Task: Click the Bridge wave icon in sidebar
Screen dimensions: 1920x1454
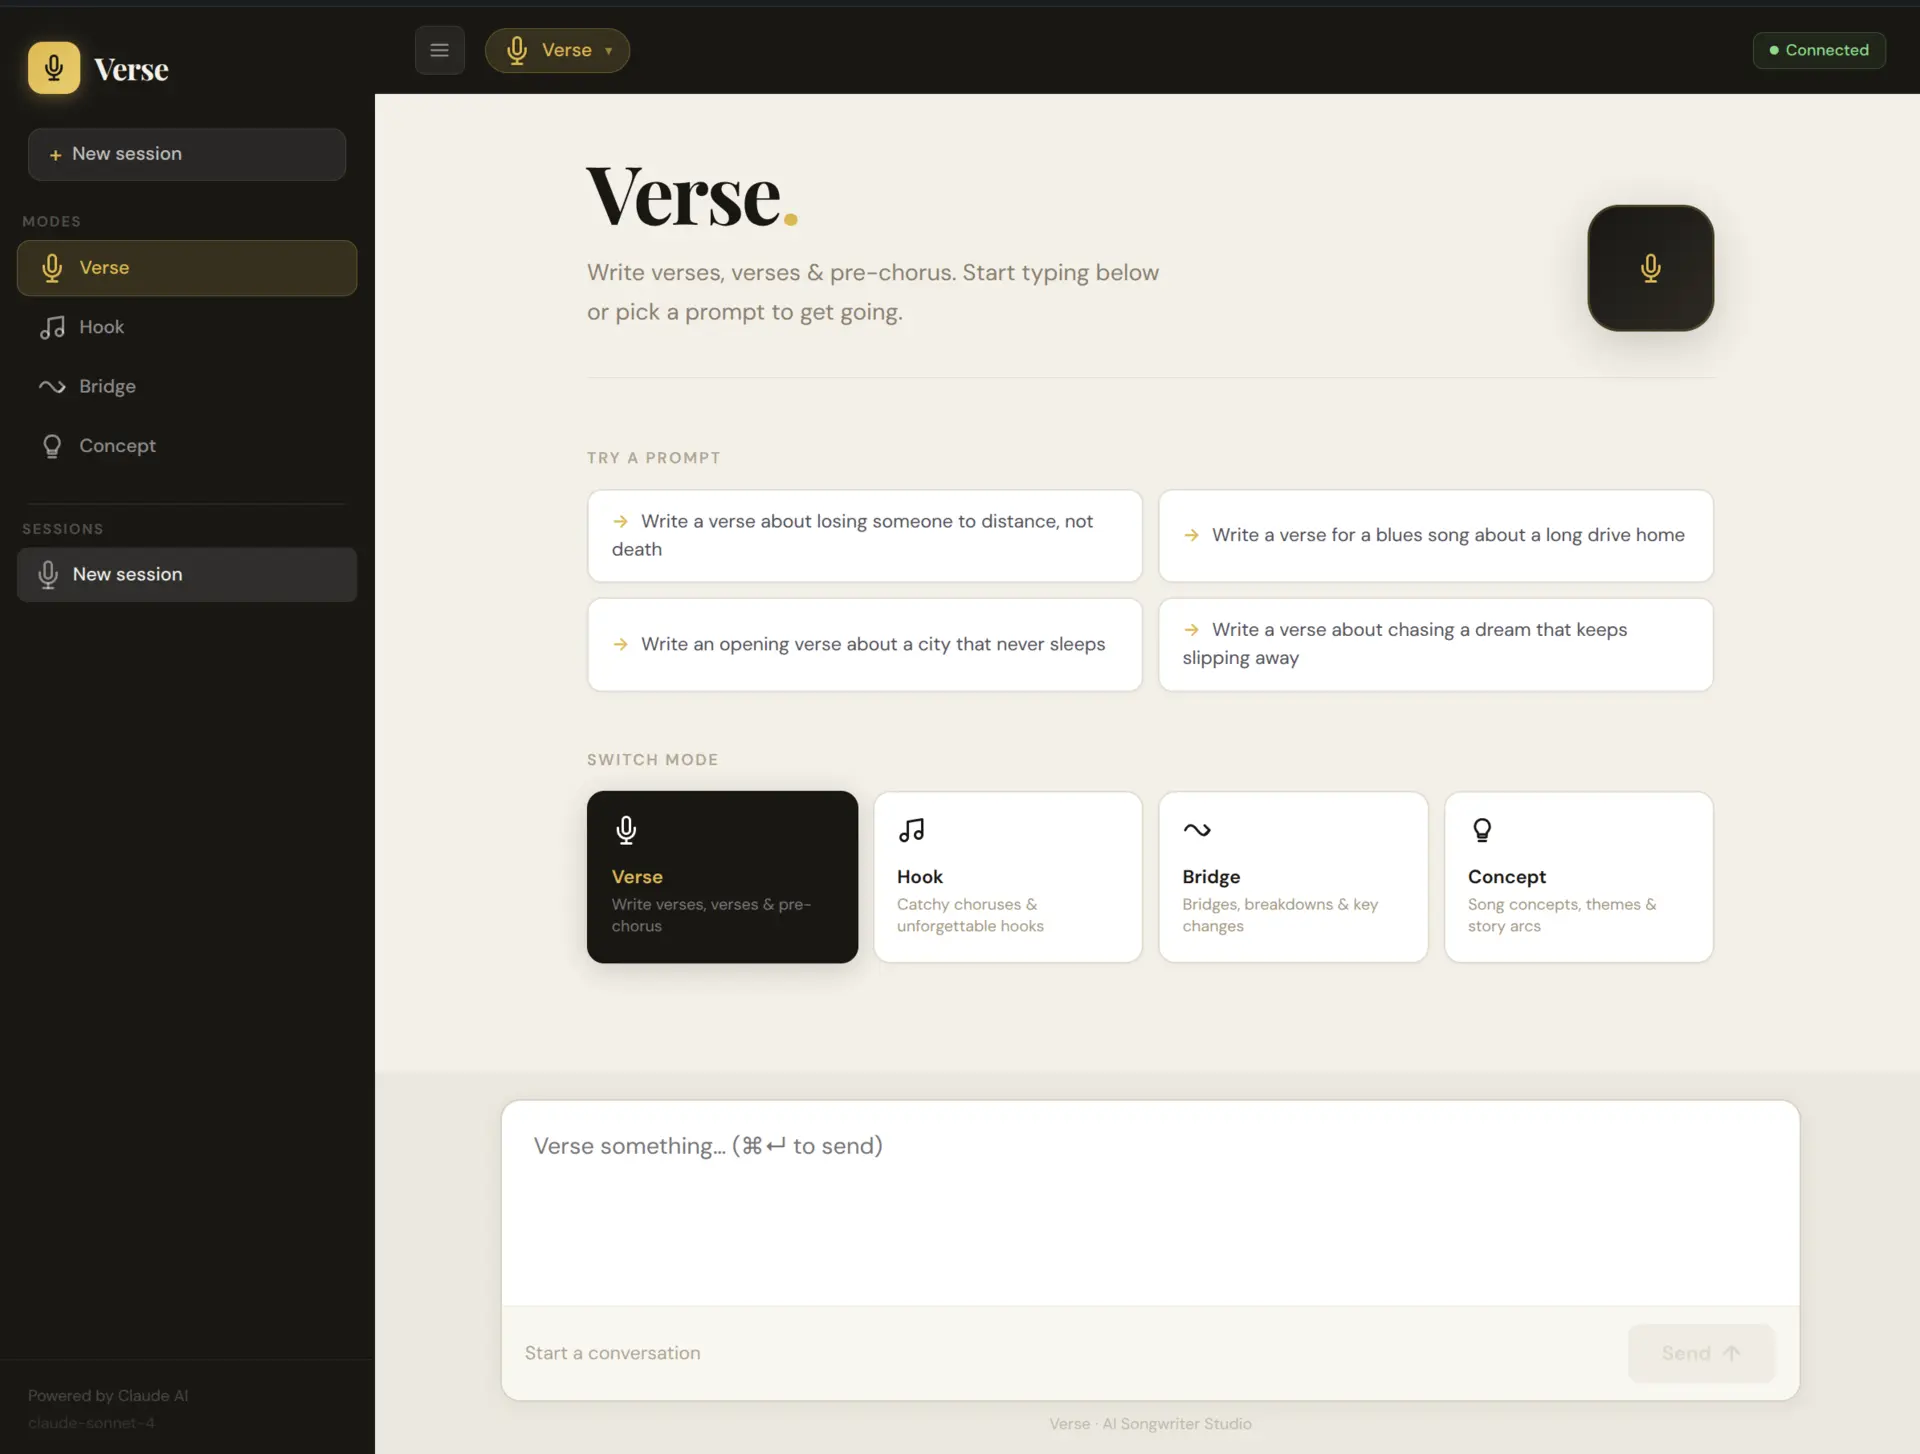Action: click(x=52, y=386)
